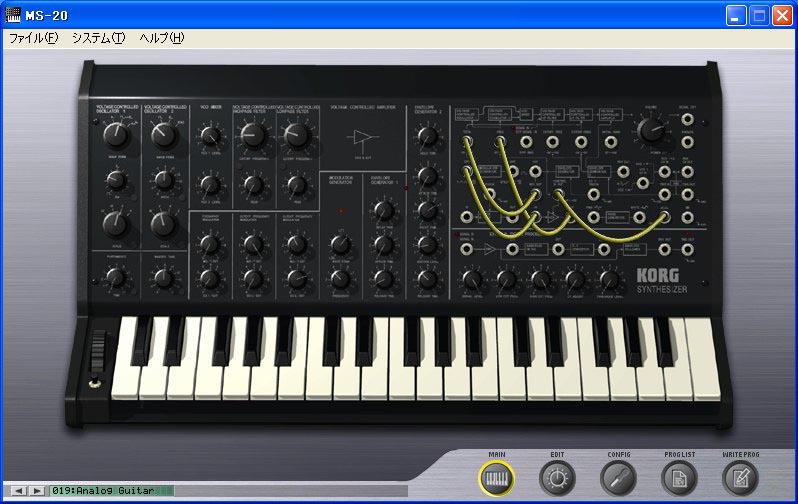The height and width of the screenshot is (504, 798).
Task: Click the KORG logo on the panel
Action: [658, 276]
